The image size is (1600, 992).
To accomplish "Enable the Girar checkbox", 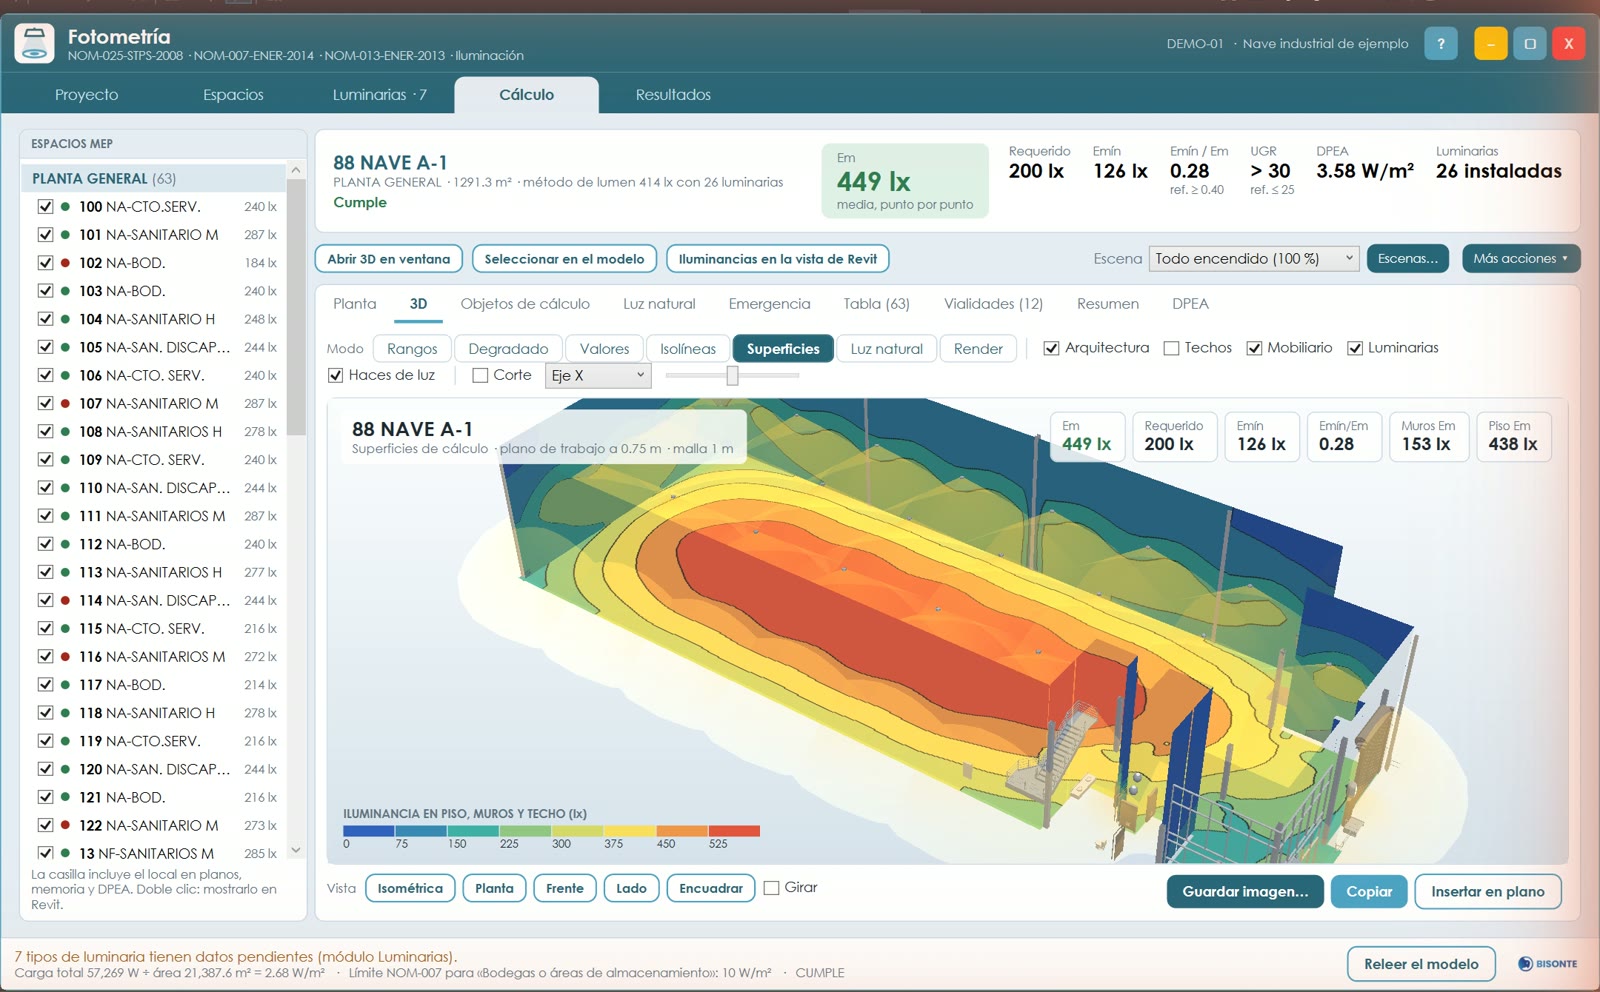I will [x=771, y=888].
